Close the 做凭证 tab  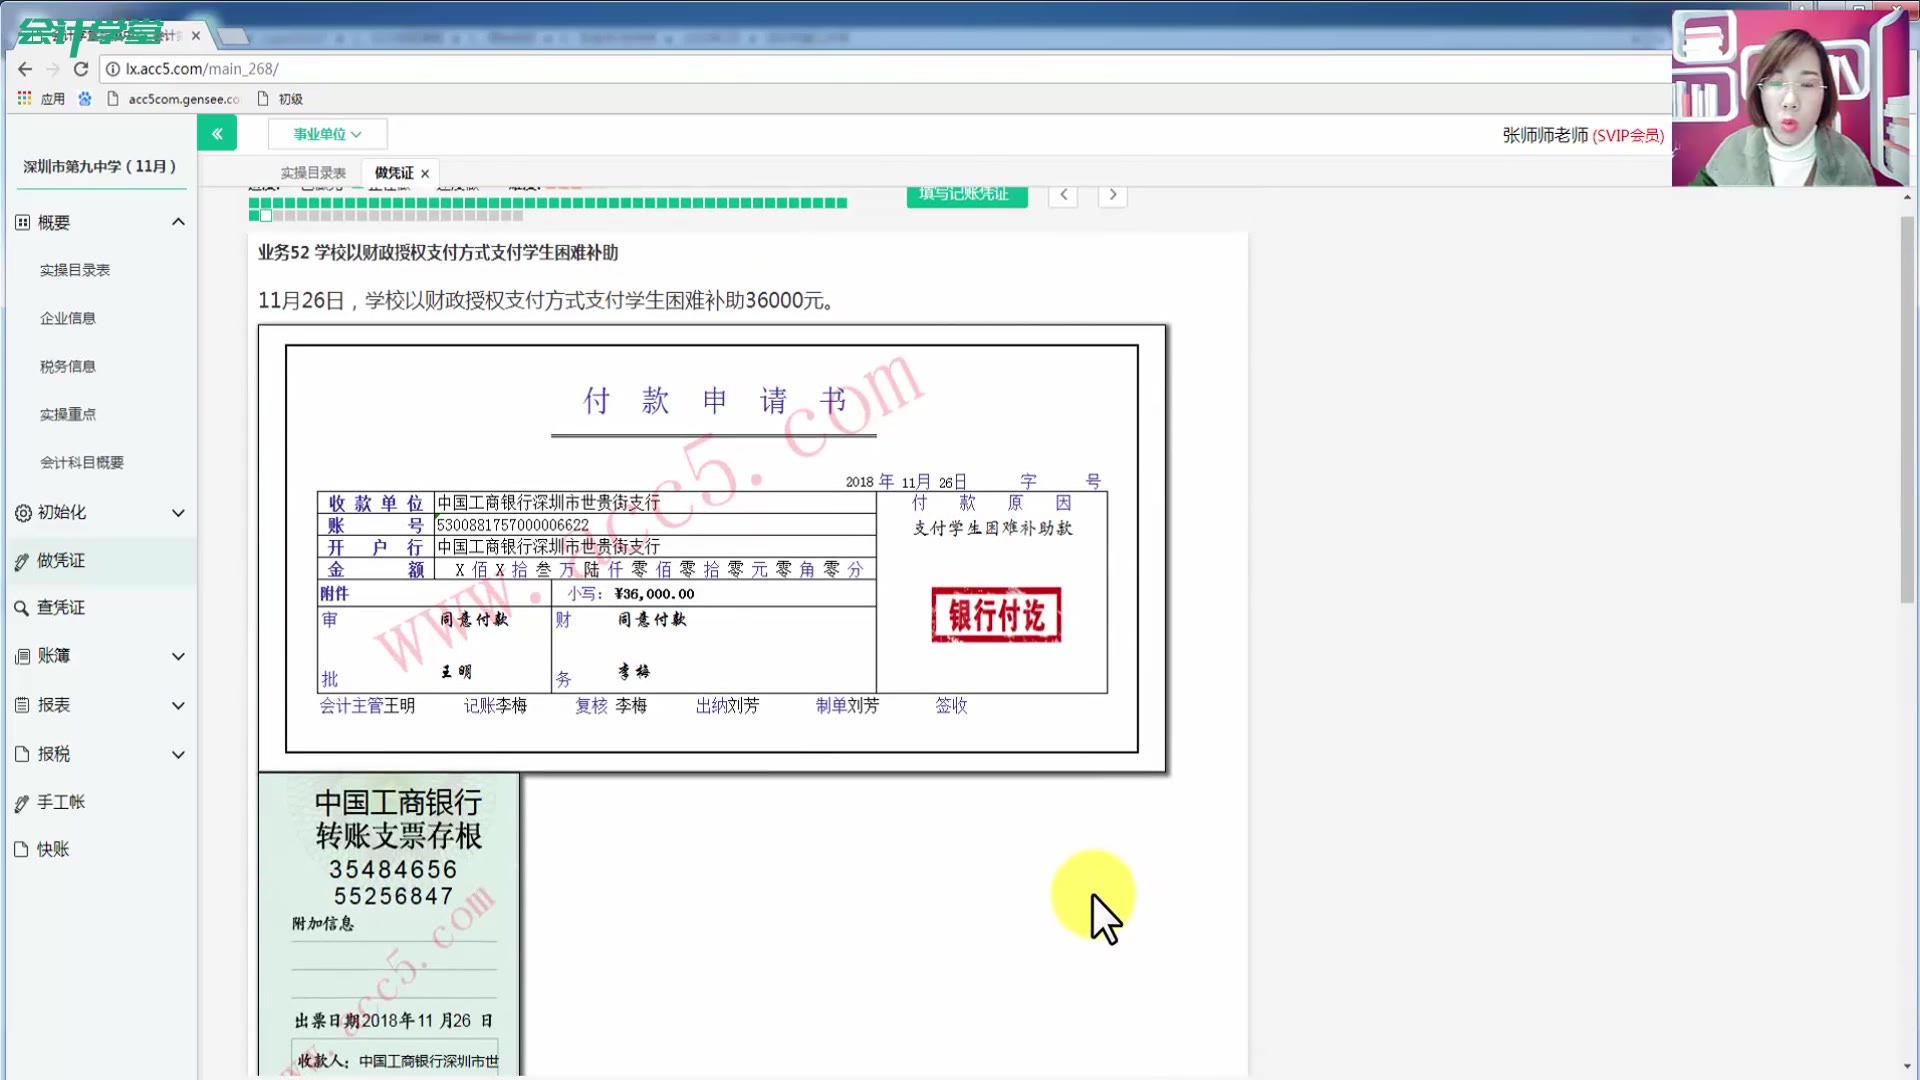[425, 174]
